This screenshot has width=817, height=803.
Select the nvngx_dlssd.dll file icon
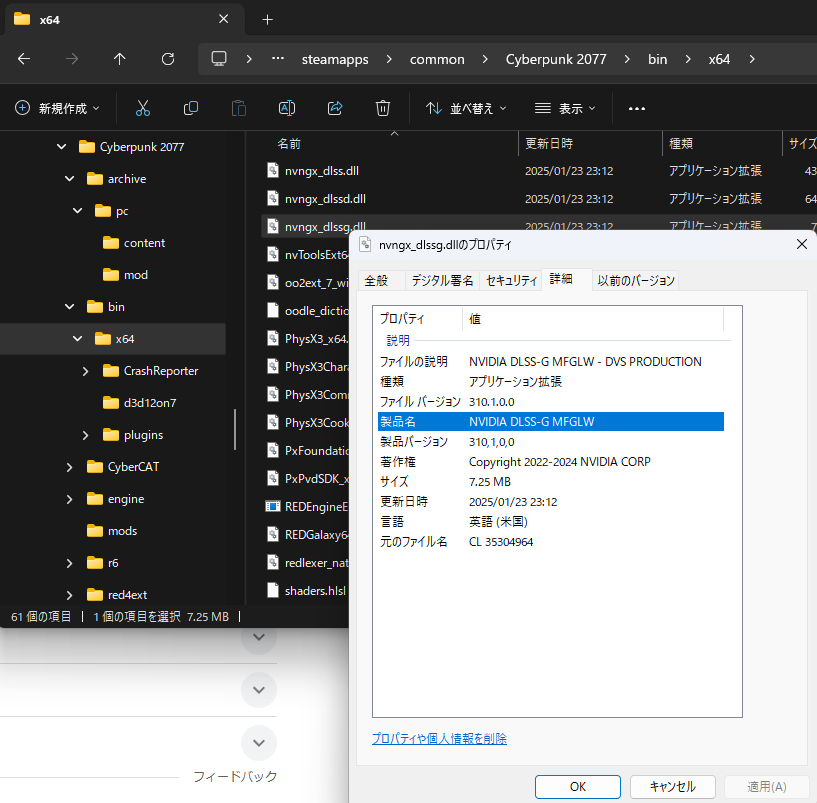(273, 199)
